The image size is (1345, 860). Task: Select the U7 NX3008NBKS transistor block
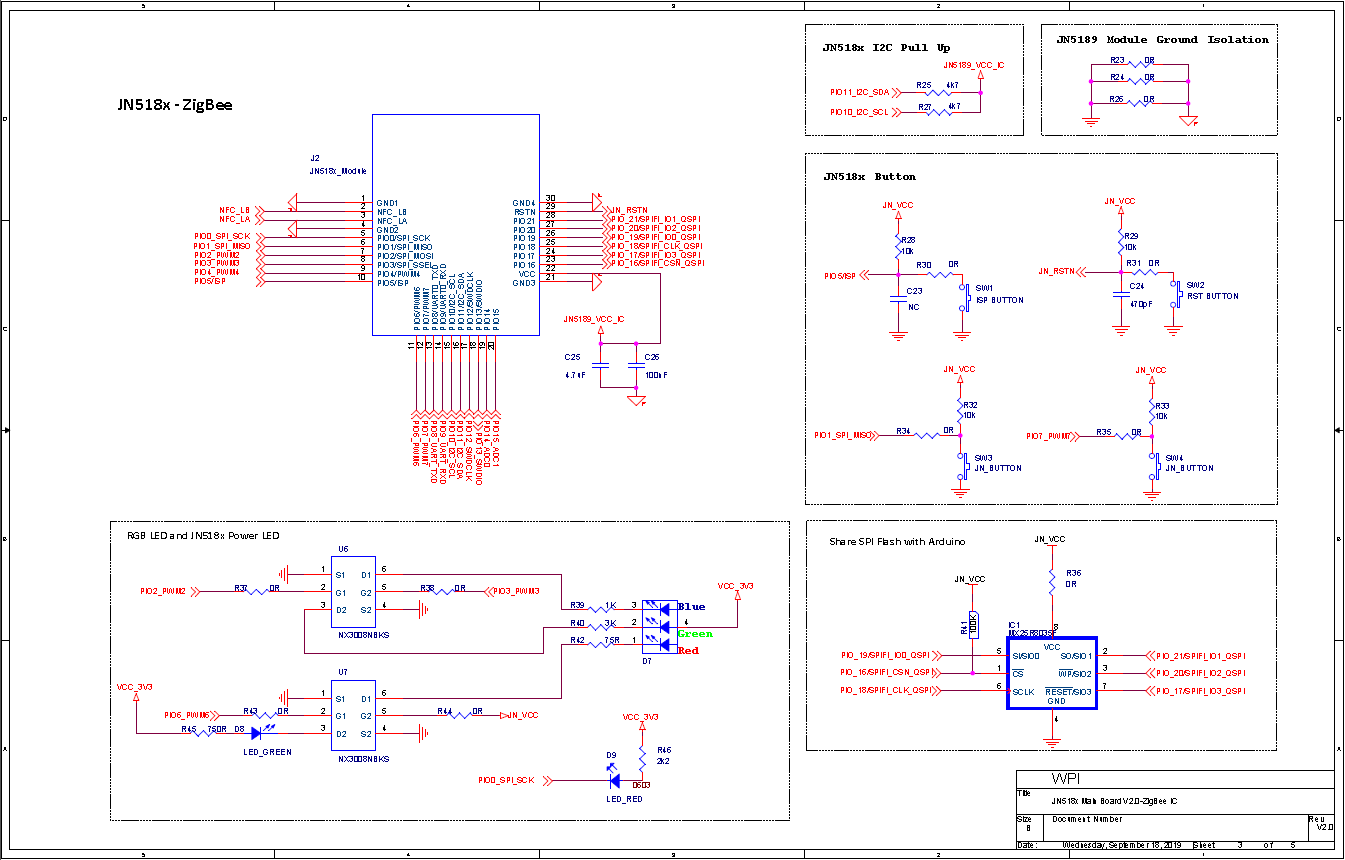click(x=354, y=716)
